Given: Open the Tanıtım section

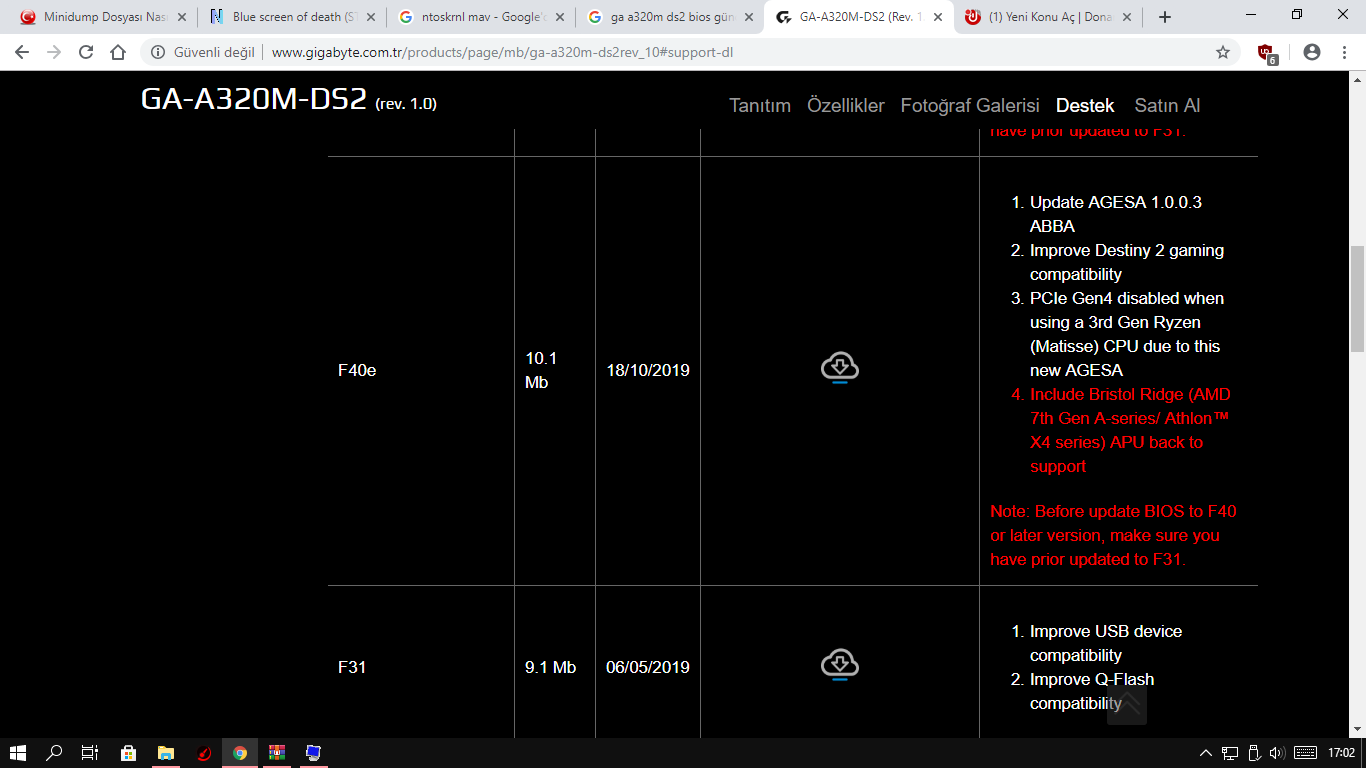Looking at the screenshot, I should click(760, 105).
